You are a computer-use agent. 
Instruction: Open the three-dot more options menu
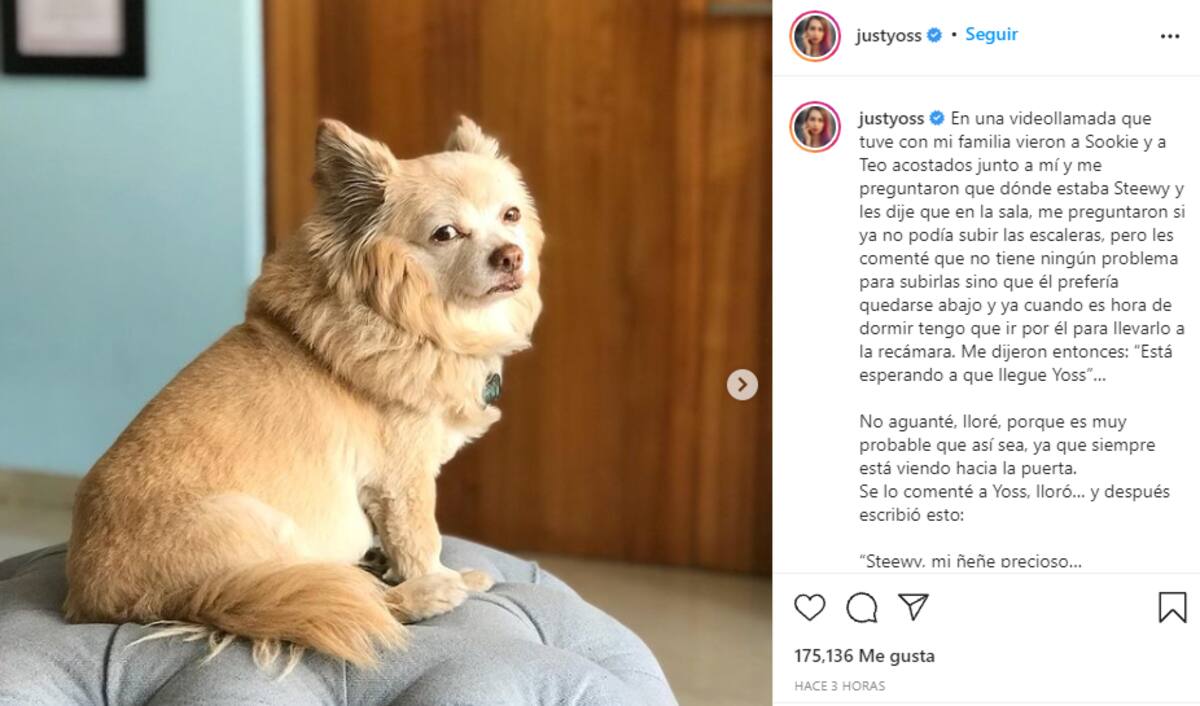click(1170, 36)
